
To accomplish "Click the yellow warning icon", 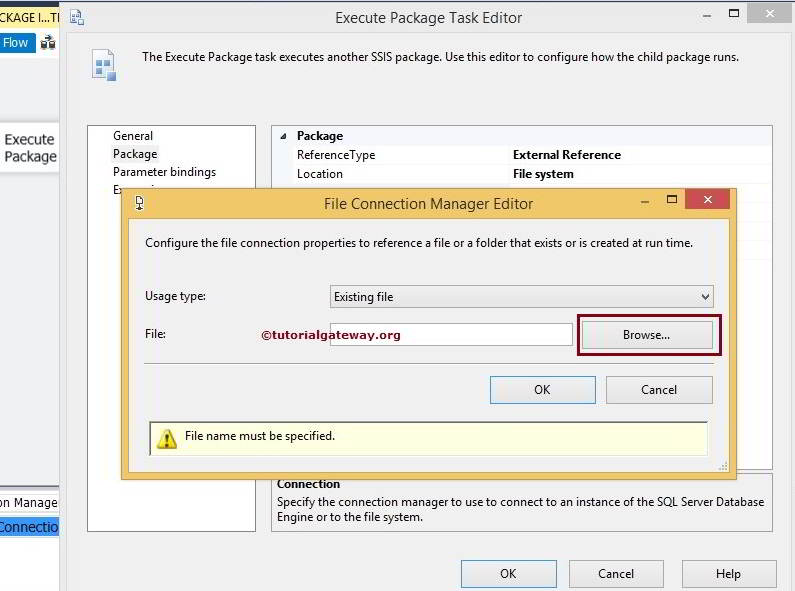I will point(167,438).
